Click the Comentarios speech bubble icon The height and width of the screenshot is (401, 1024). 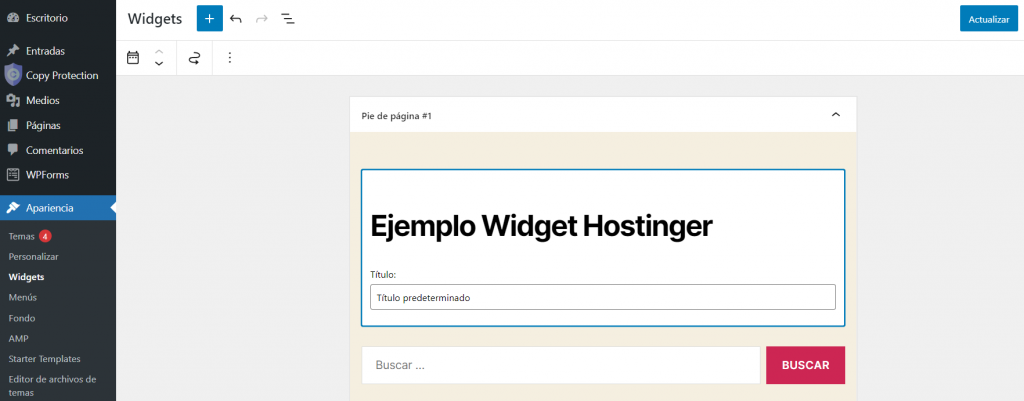point(13,150)
